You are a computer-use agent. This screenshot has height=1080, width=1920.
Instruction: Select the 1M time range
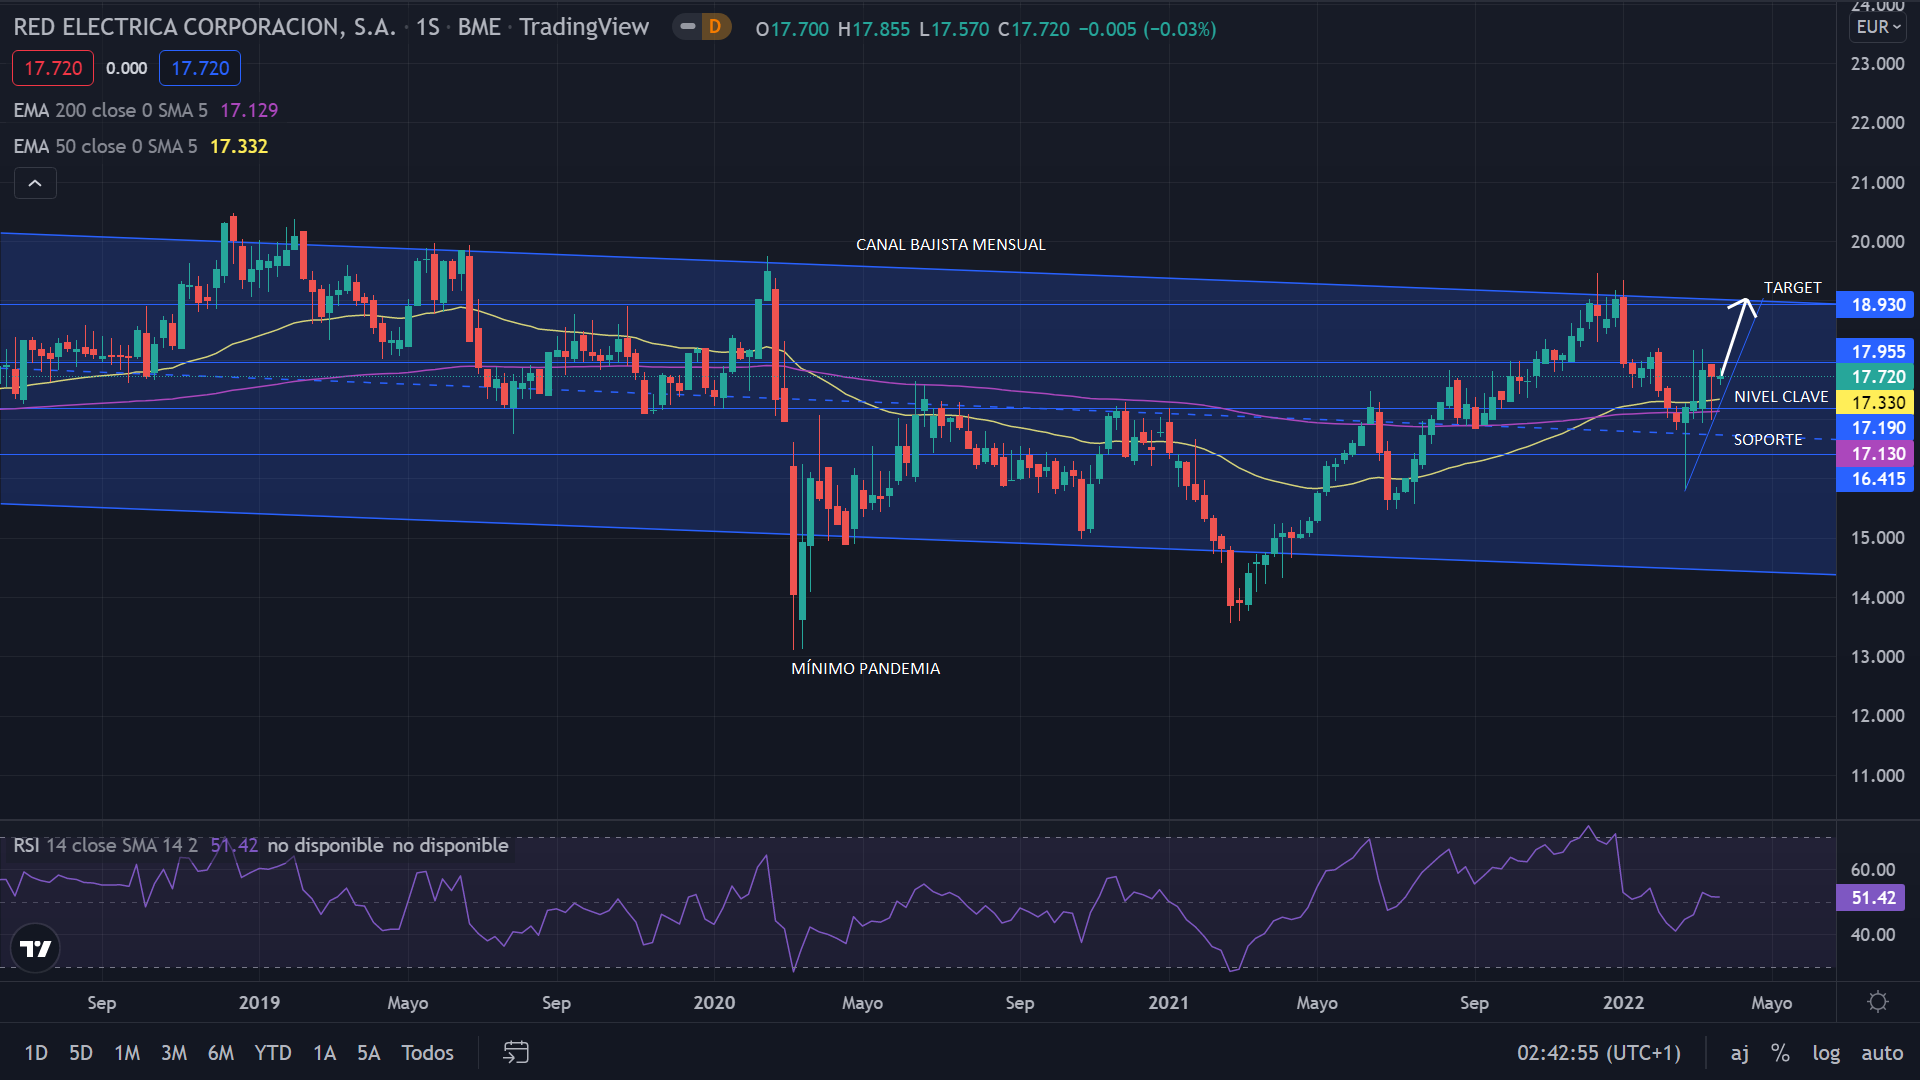127,1053
